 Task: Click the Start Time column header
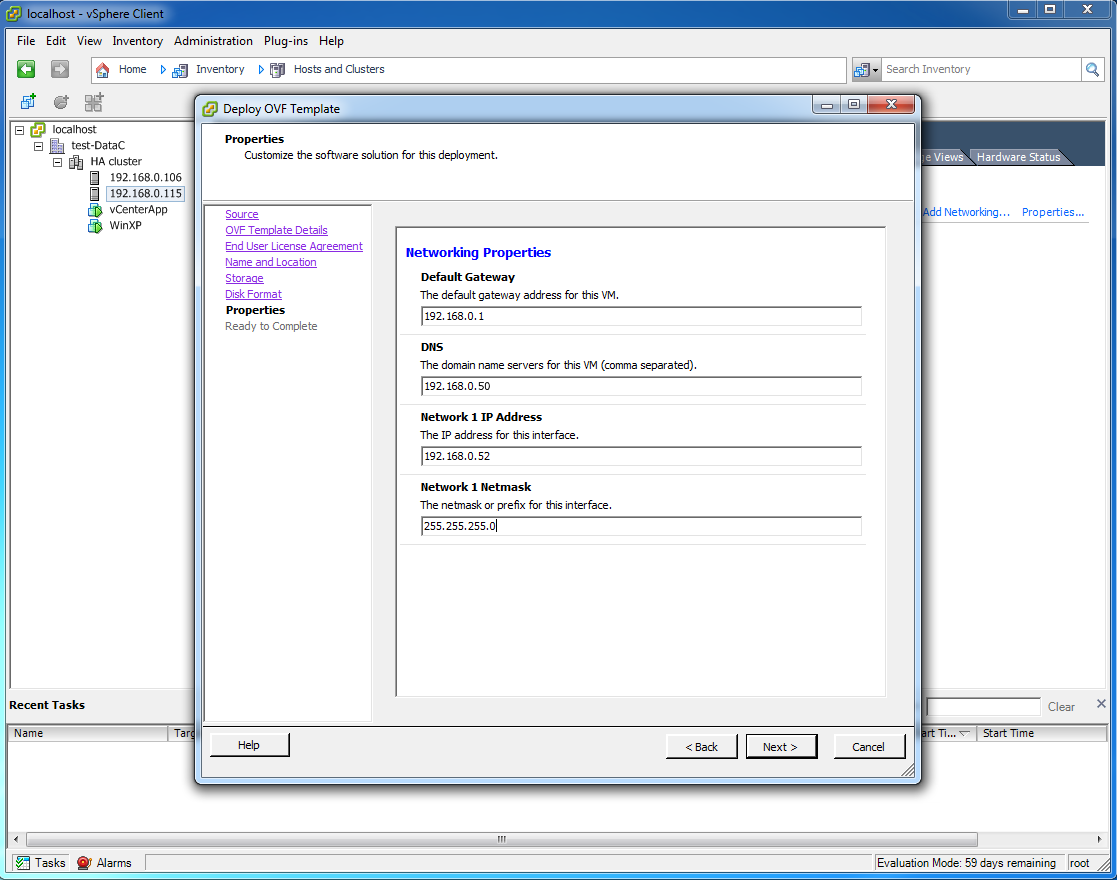[x=1041, y=733]
